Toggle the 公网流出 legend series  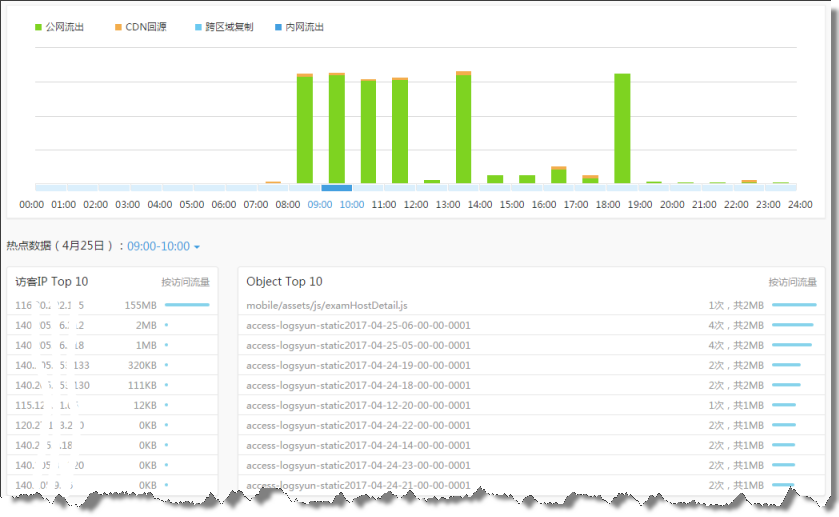[59, 27]
